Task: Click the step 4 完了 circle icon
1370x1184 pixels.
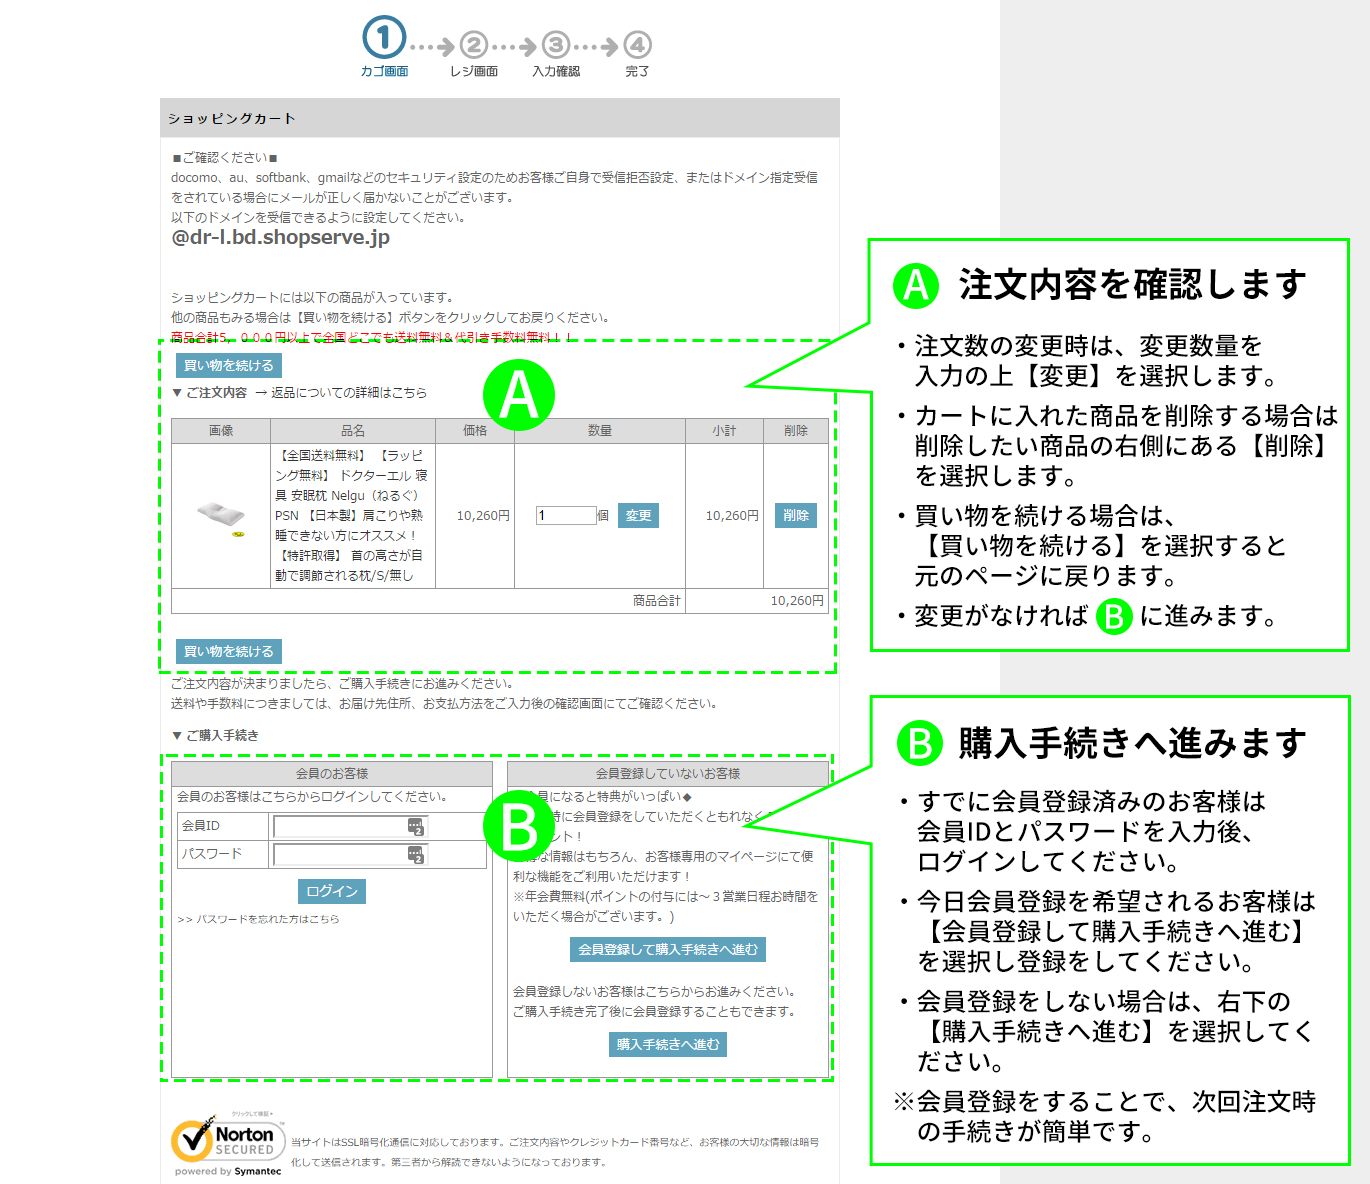Action: point(637,45)
